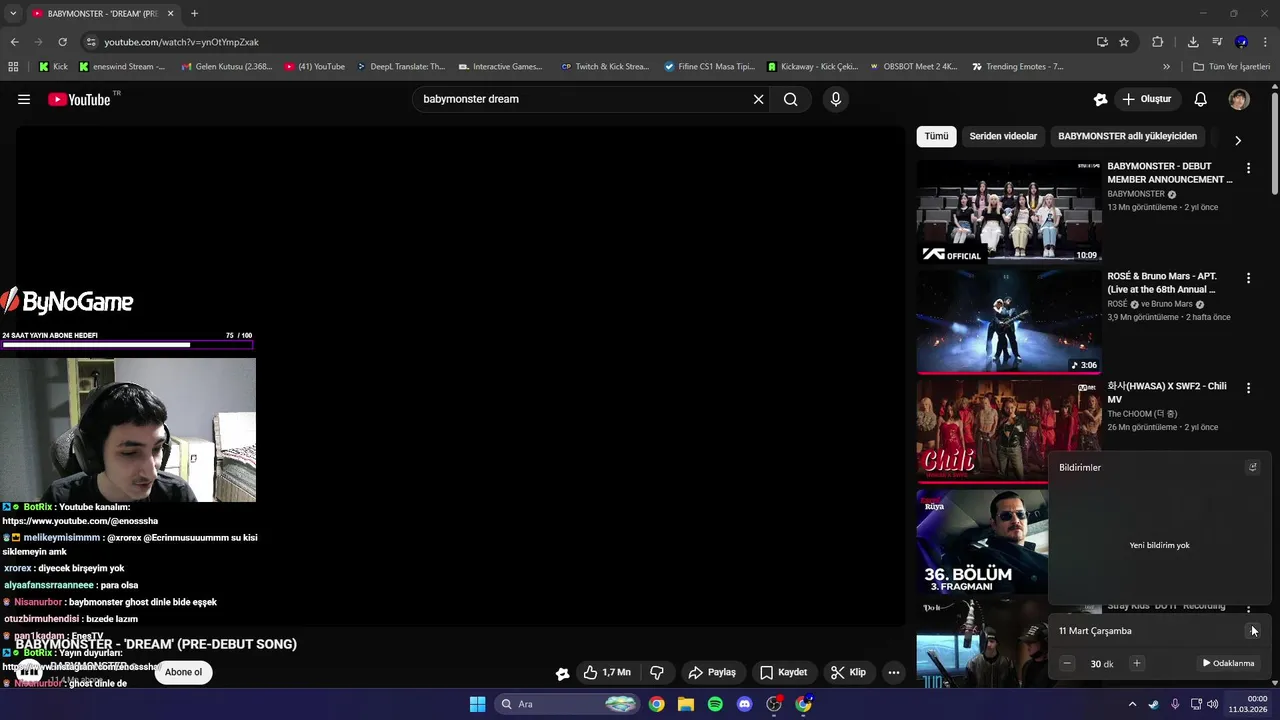Viewport: 1280px width, 720px height.
Task: Open OBS Studio from the taskbar
Action: coord(774,704)
